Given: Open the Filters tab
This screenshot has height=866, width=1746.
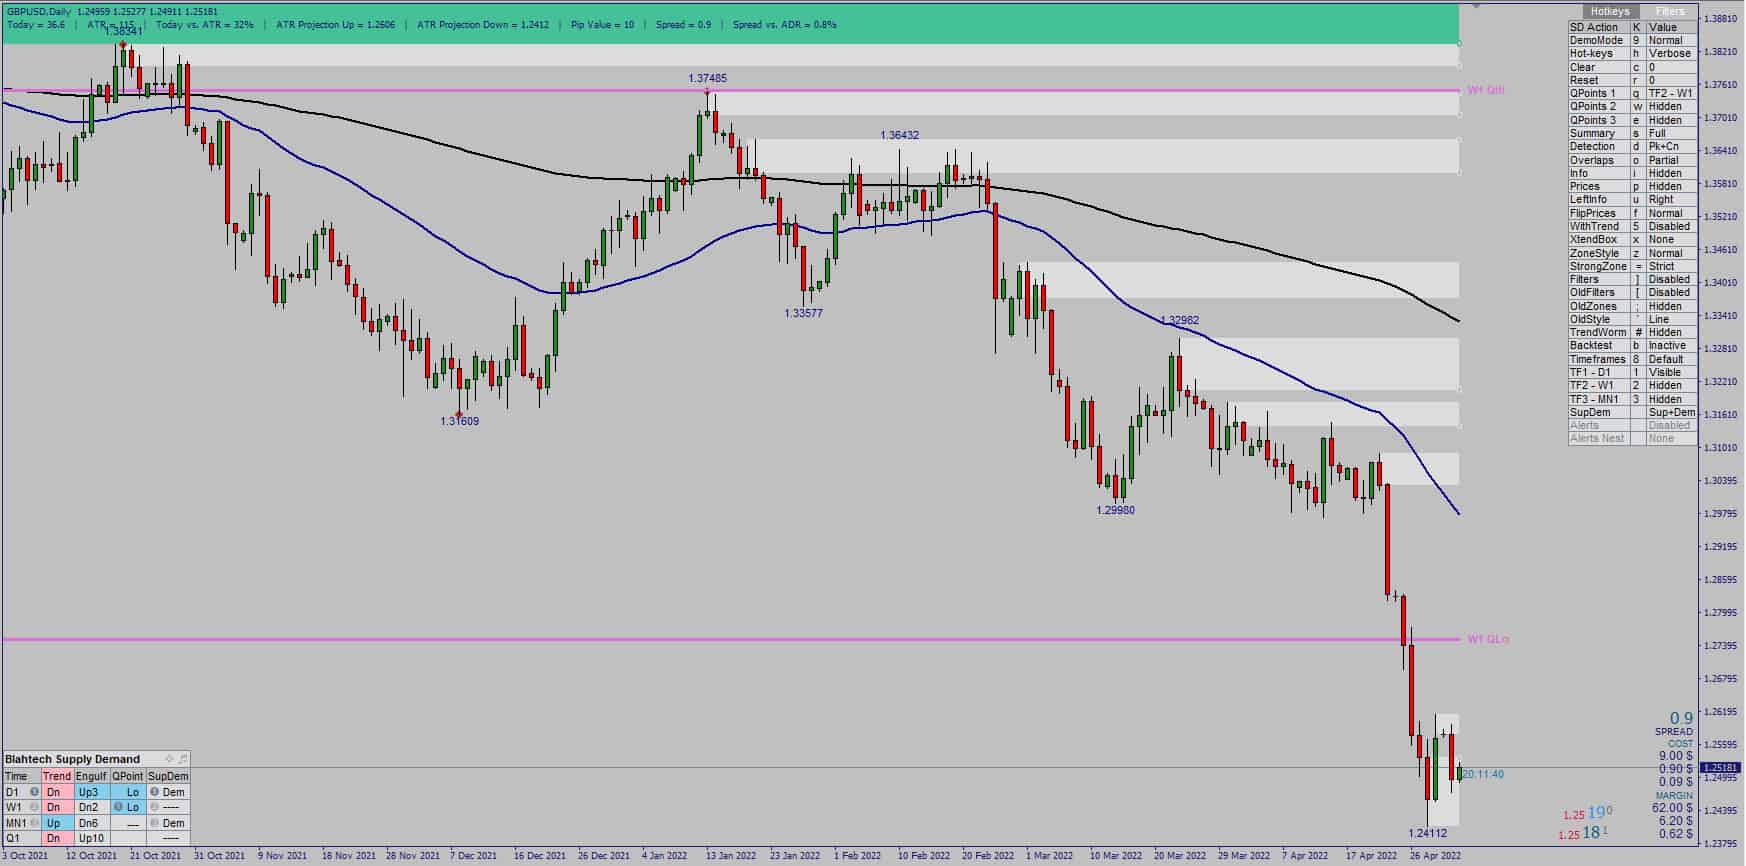Looking at the screenshot, I should 1671,12.
